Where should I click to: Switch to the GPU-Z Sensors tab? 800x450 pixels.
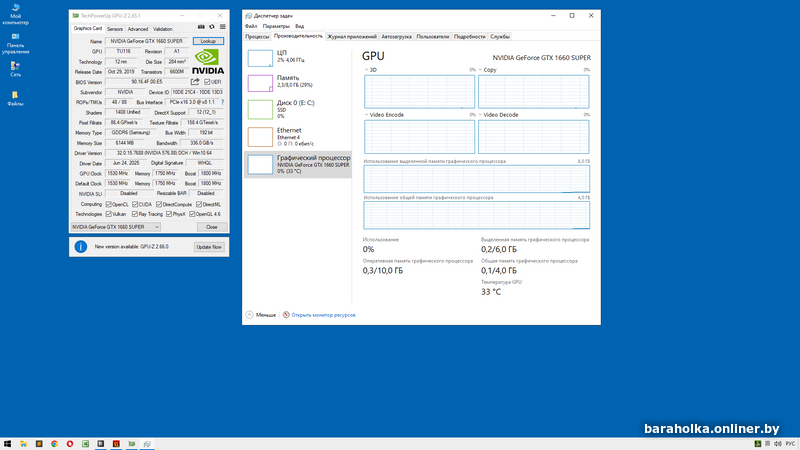tap(115, 29)
